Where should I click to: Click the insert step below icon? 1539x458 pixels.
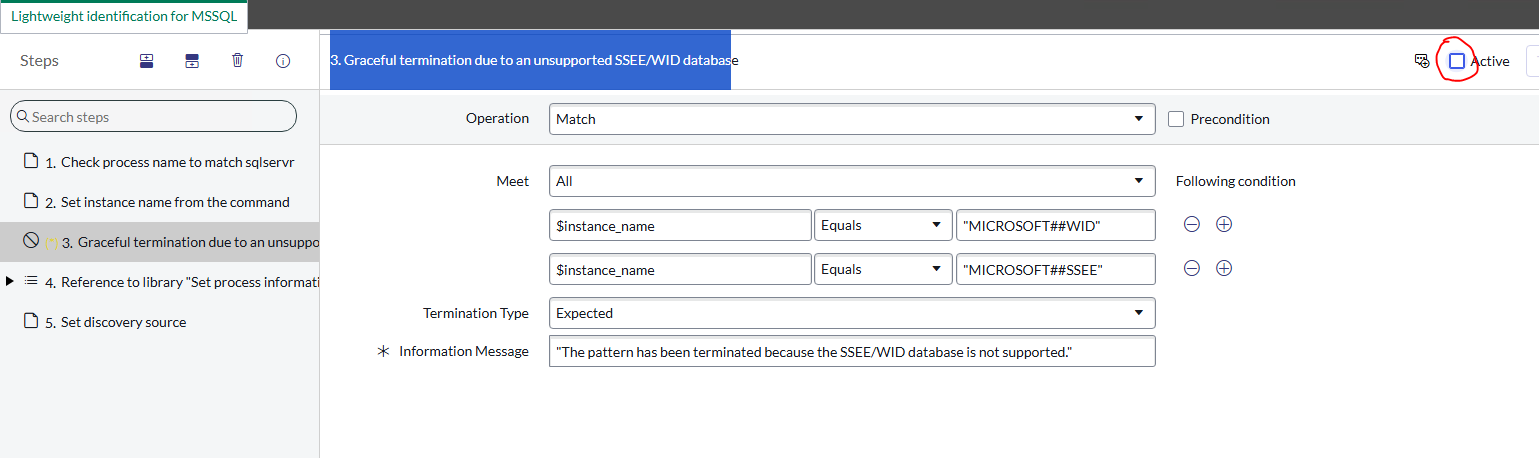click(x=192, y=61)
